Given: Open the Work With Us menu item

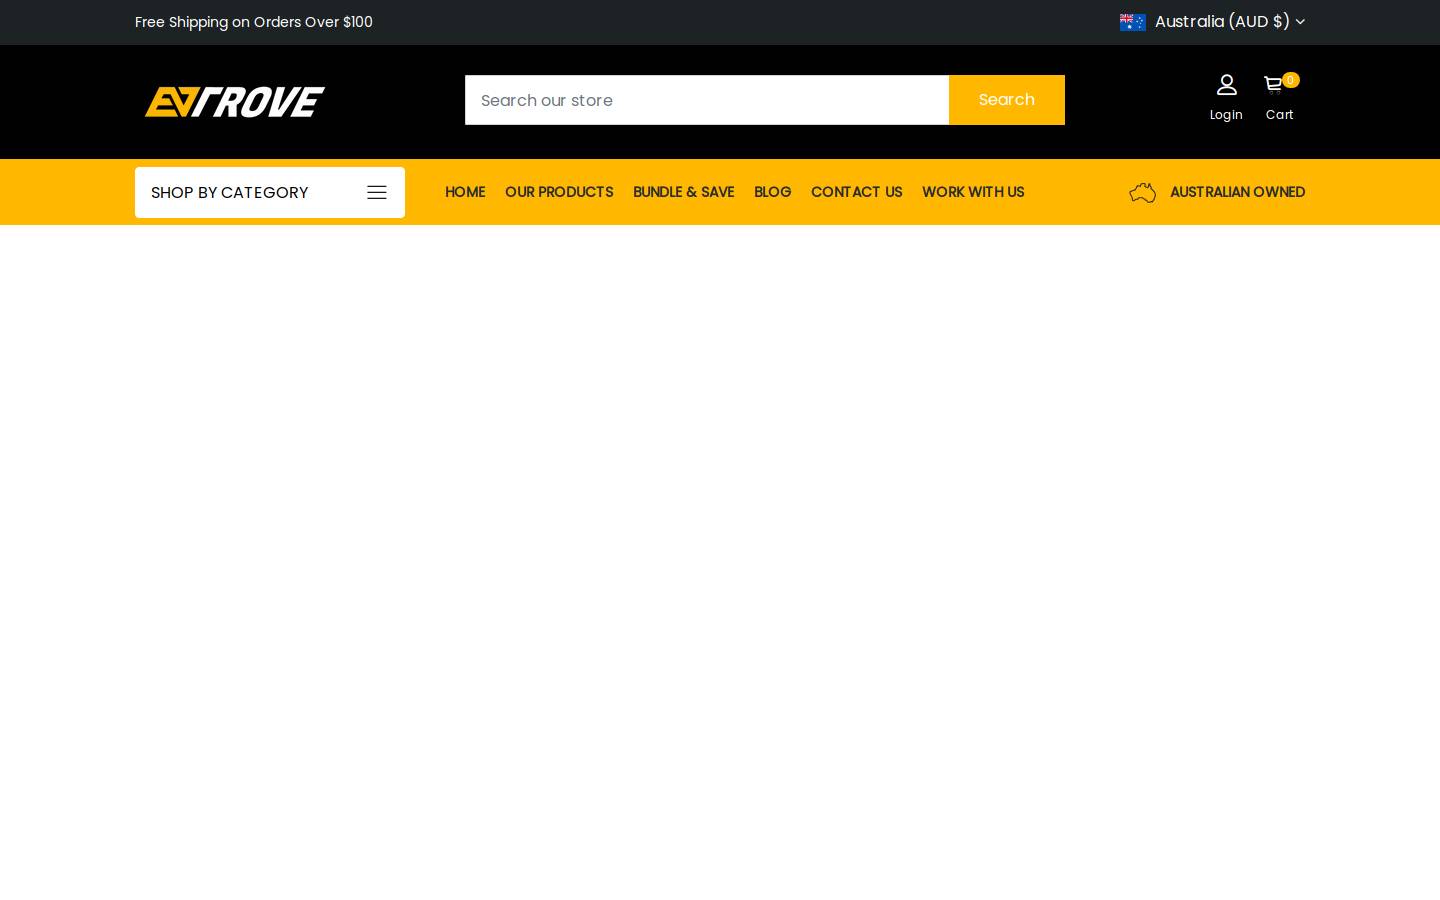Looking at the screenshot, I should 973,192.
